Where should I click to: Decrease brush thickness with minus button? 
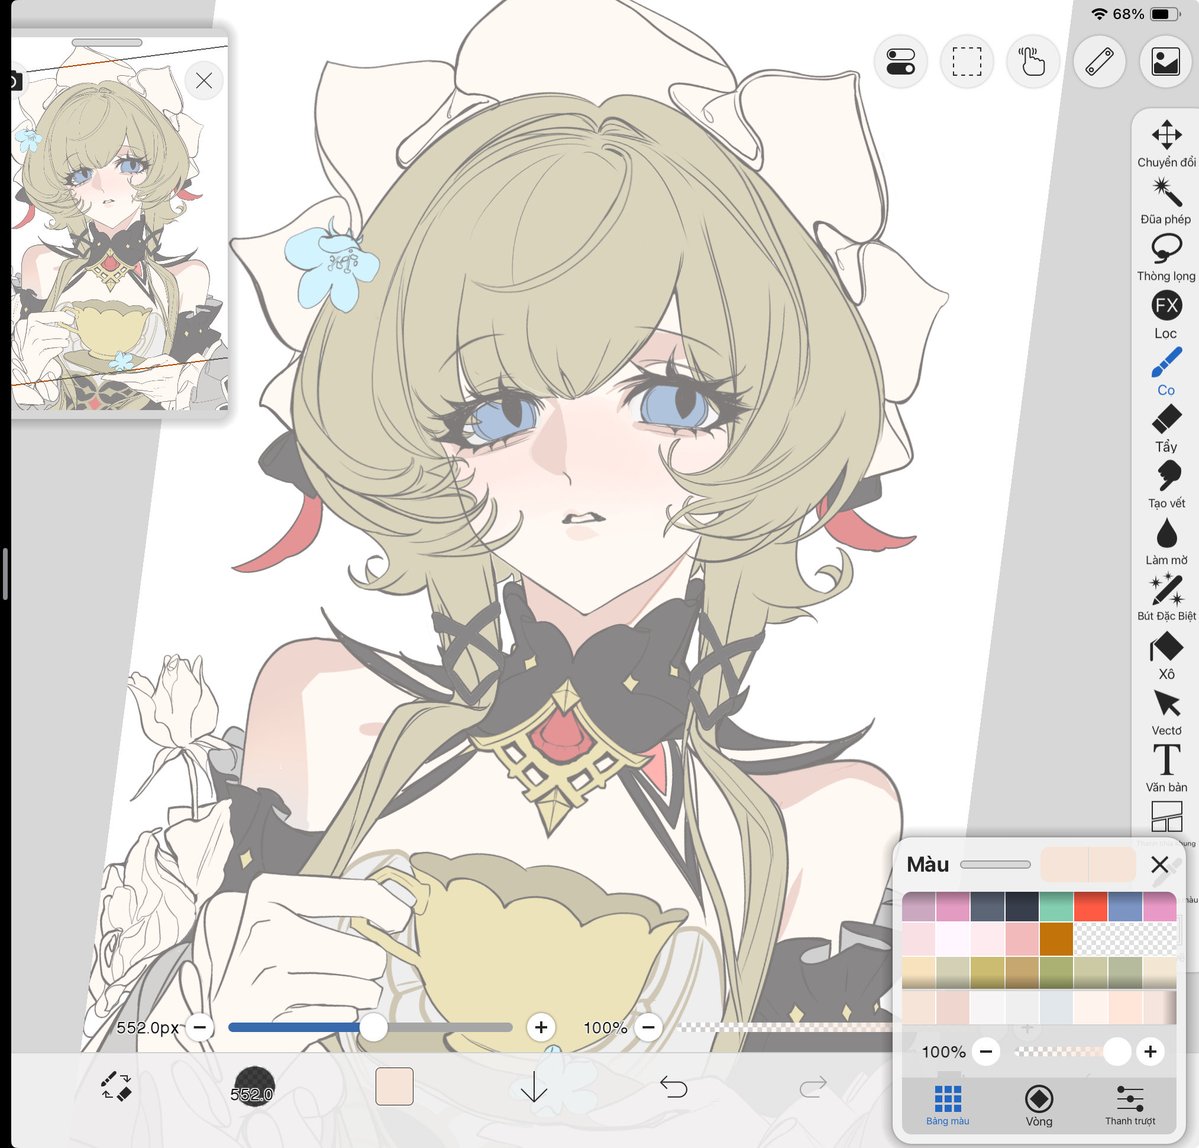pos(200,1027)
